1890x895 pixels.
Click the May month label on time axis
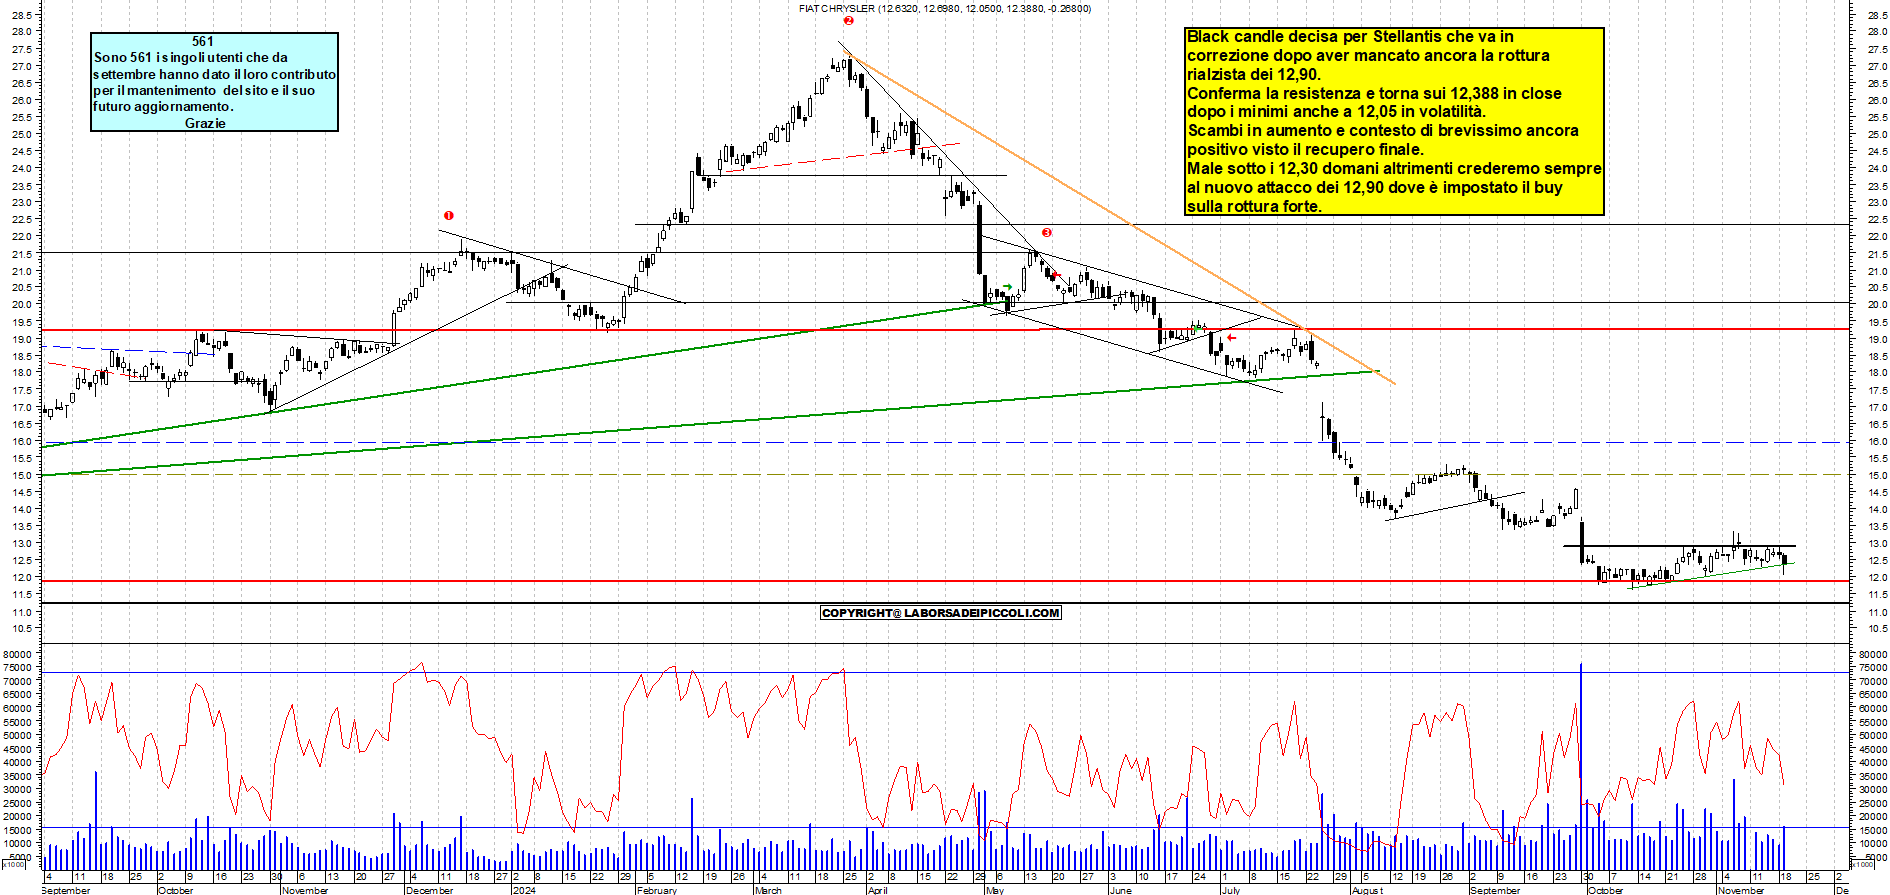click(x=994, y=890)
